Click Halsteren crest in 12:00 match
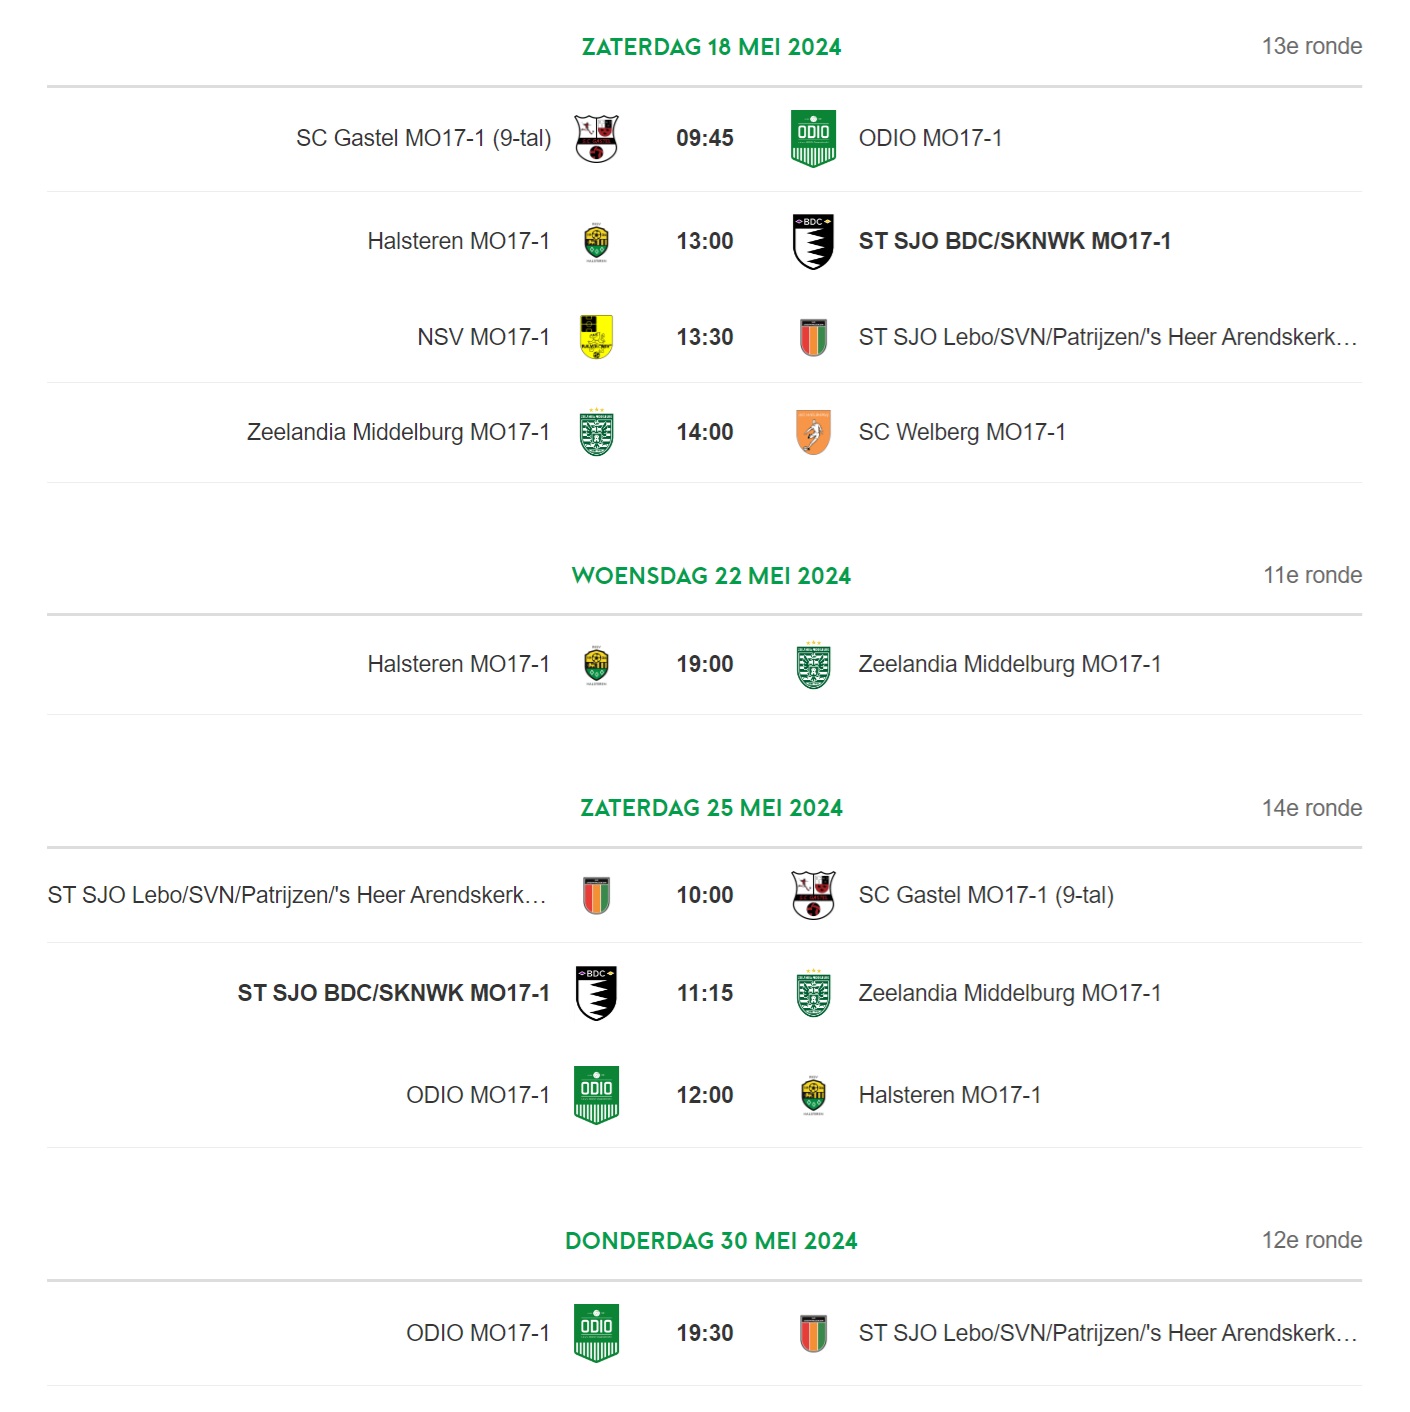This screenshot has height=1412, width=1410. tap(813, 1095)
